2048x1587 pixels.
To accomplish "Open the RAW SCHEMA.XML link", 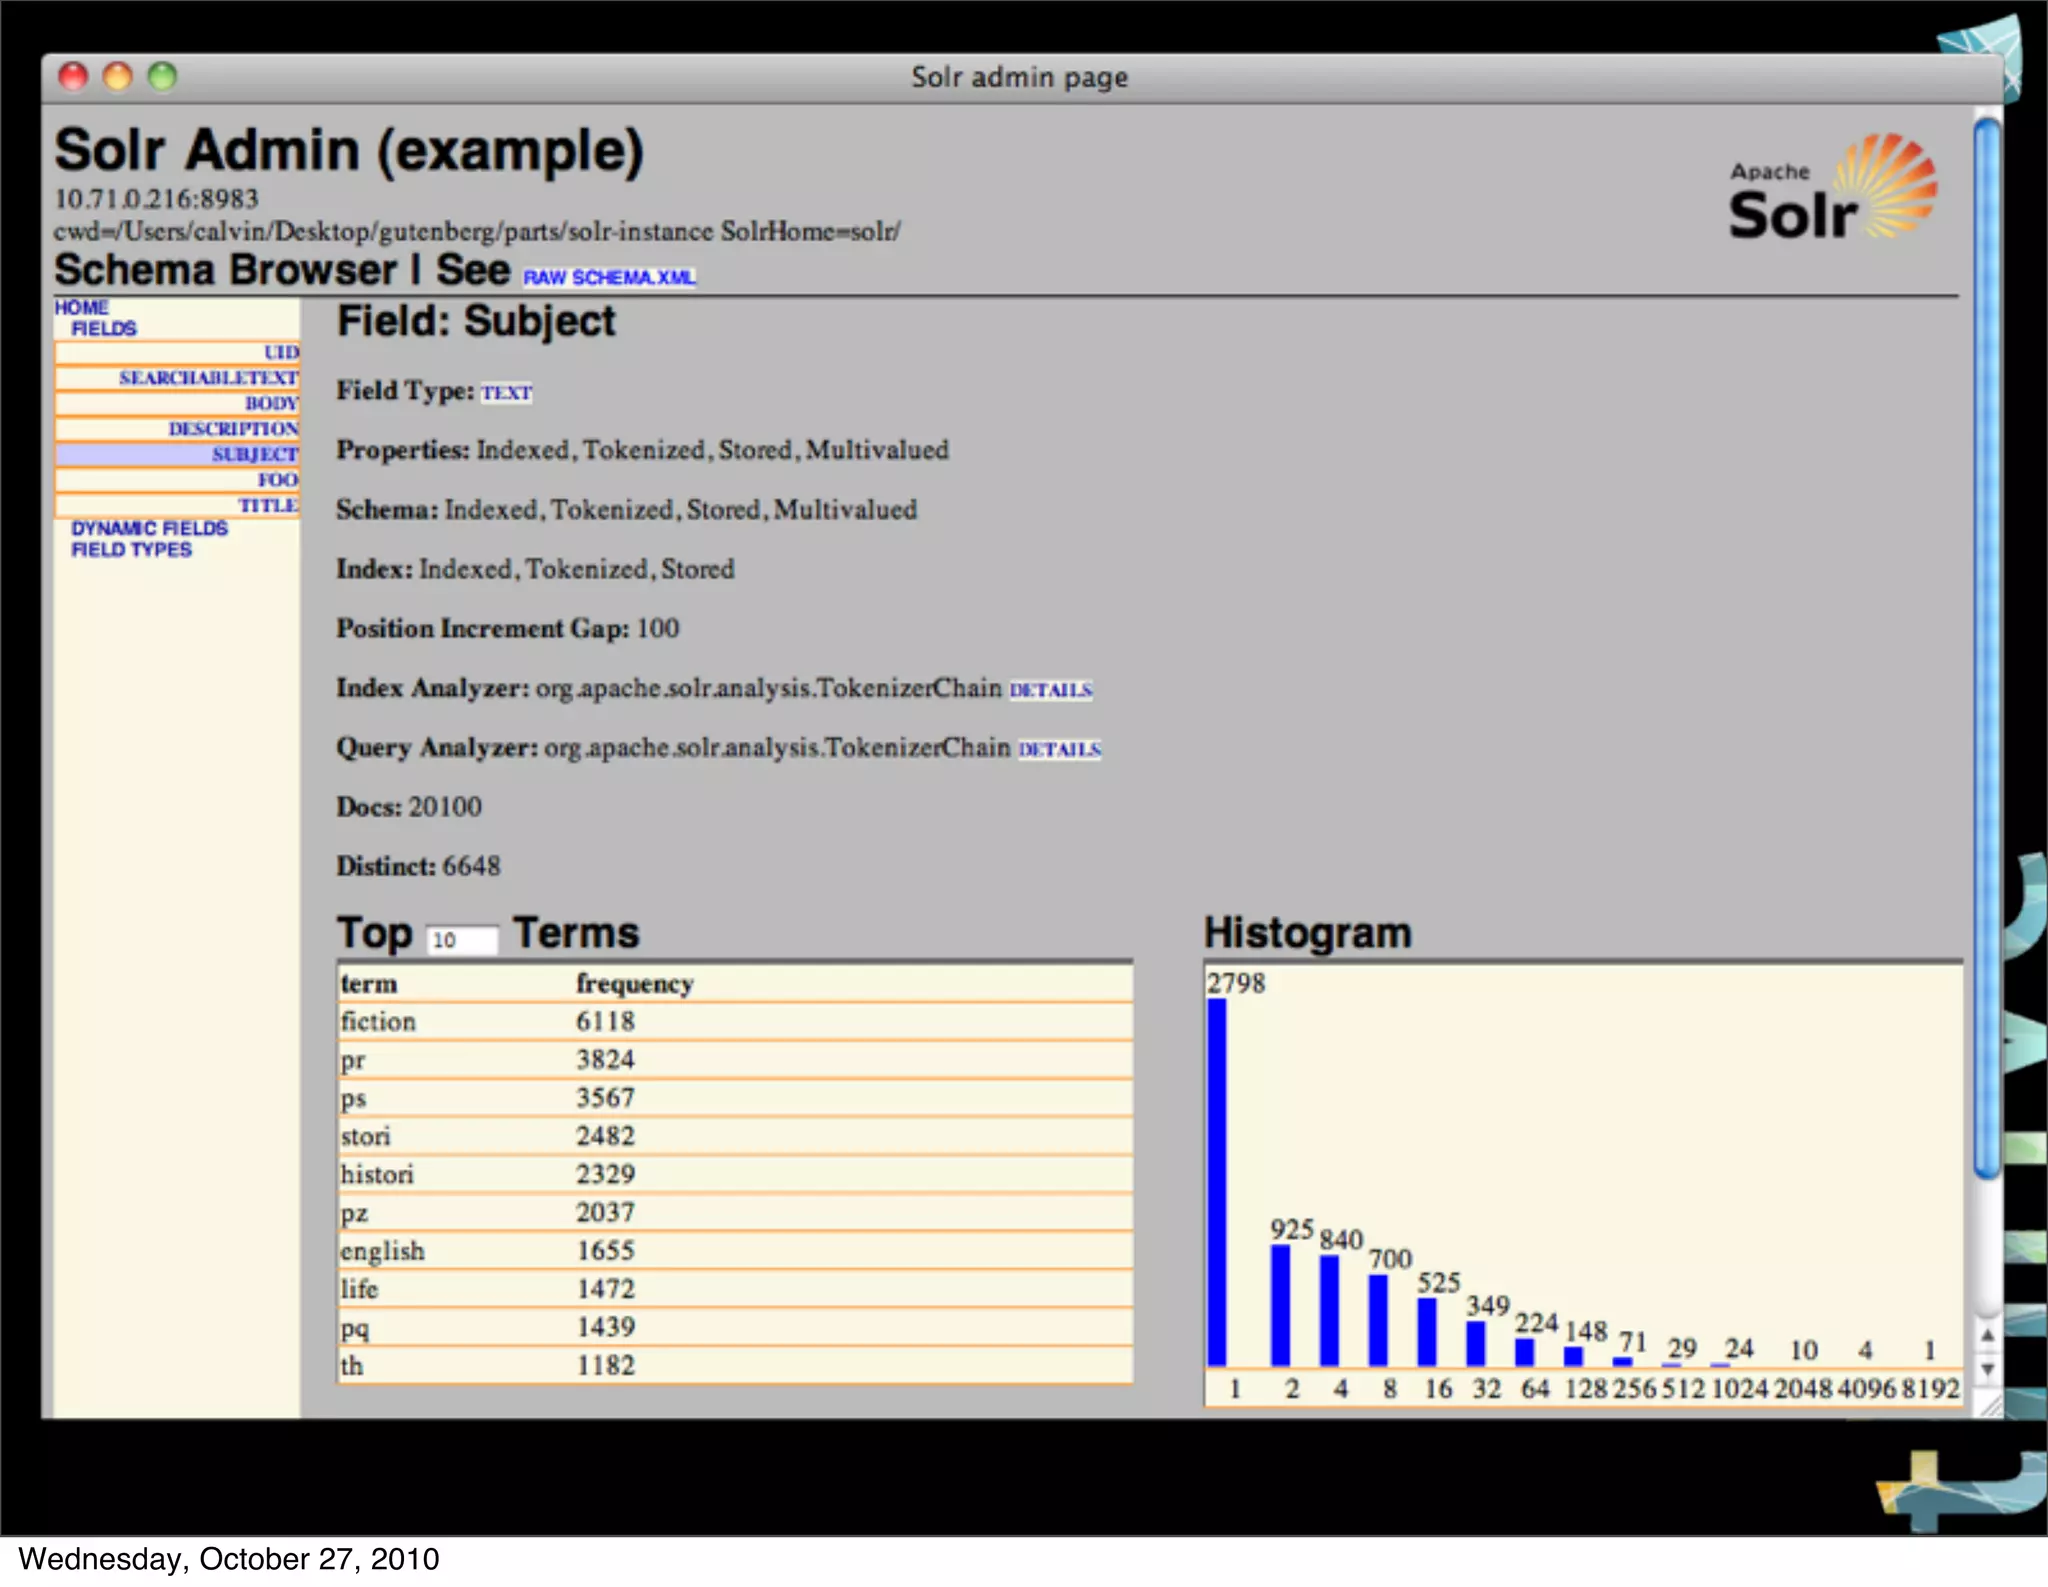I will click(609, 277).
